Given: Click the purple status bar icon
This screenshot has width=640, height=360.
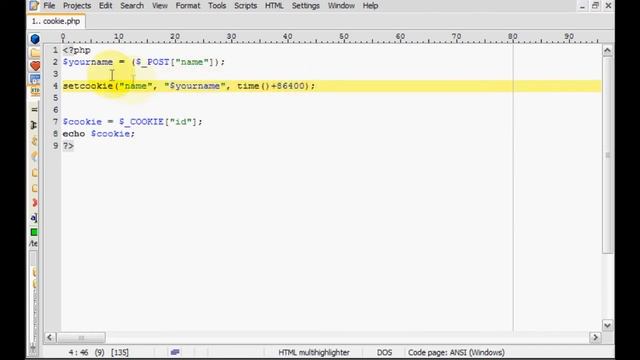Looking at the screenshot, I should coord(175,352).
